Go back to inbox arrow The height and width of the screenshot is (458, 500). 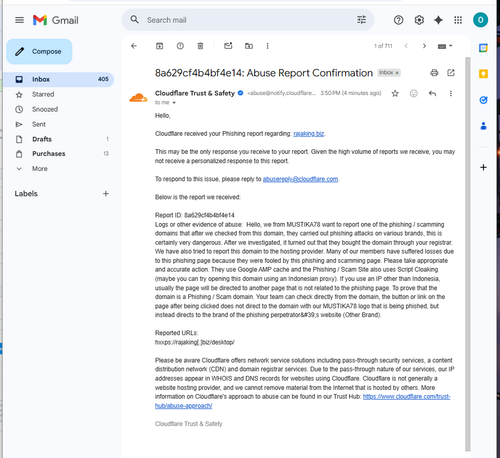point(134,46)
